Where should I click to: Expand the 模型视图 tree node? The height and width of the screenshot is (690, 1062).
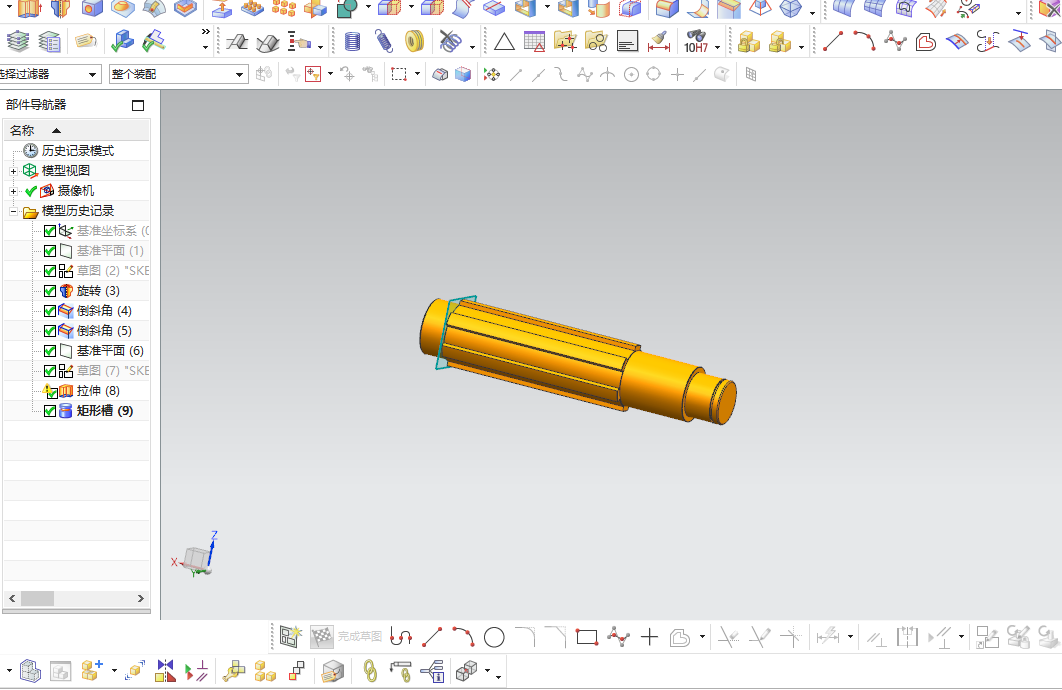click(13, 171)
